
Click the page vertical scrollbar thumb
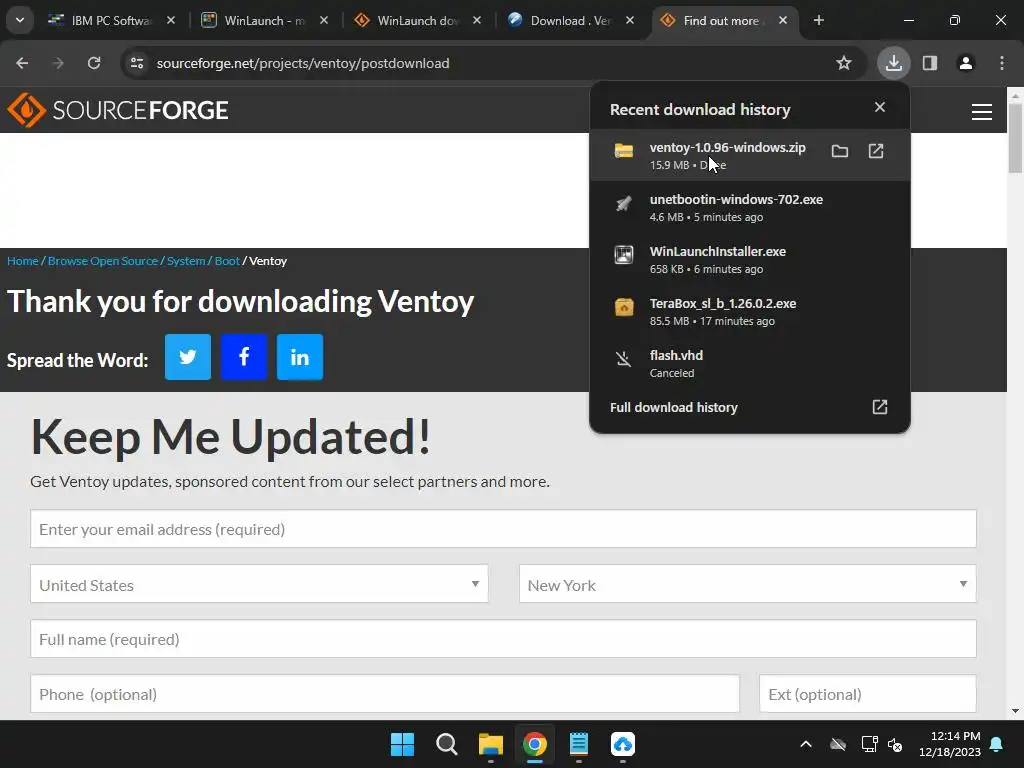(x=1015, y=138)
